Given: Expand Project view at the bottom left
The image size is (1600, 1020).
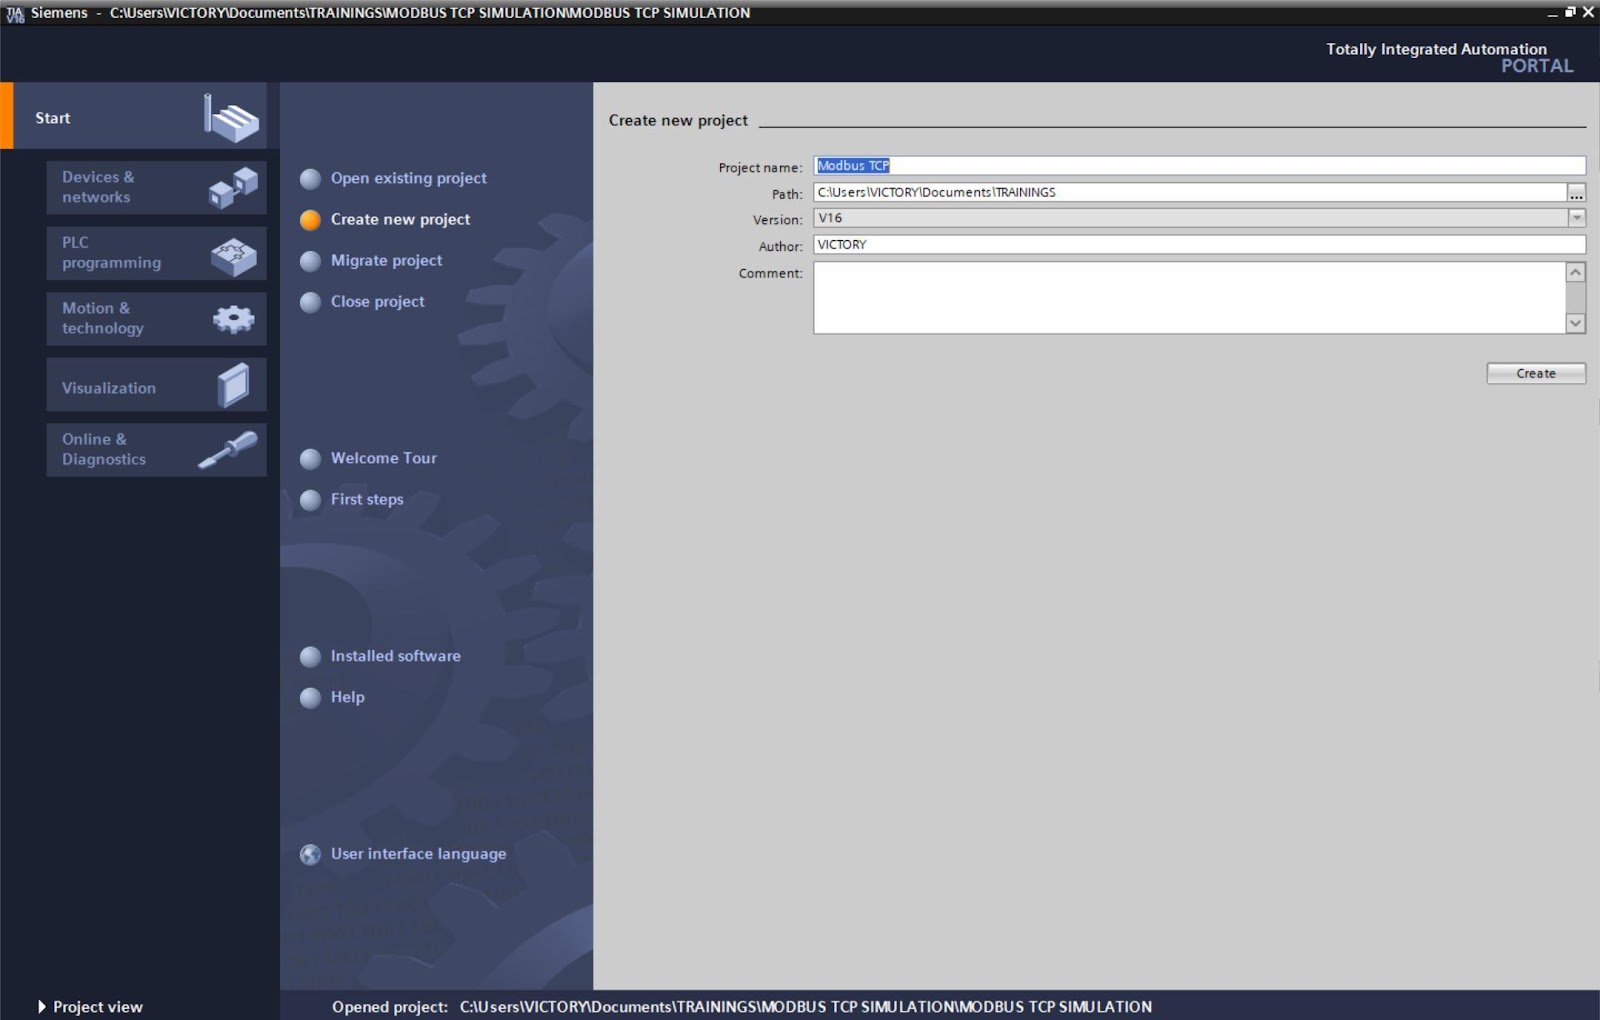Looking at the screenshot, I should point(96,1006).
